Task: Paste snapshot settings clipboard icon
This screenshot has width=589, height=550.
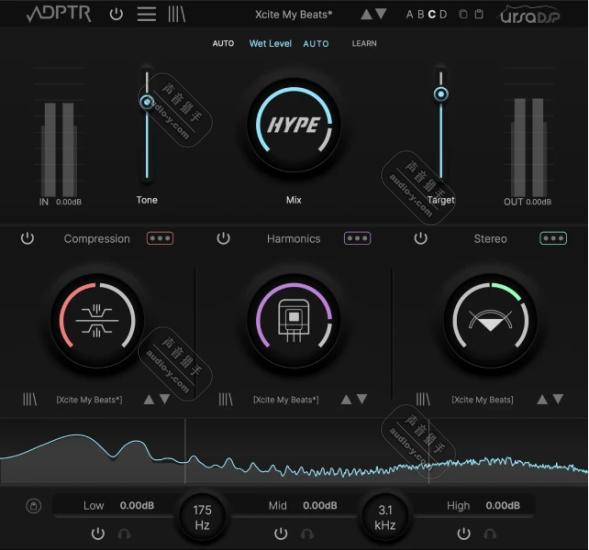Action: click(479, 14)
